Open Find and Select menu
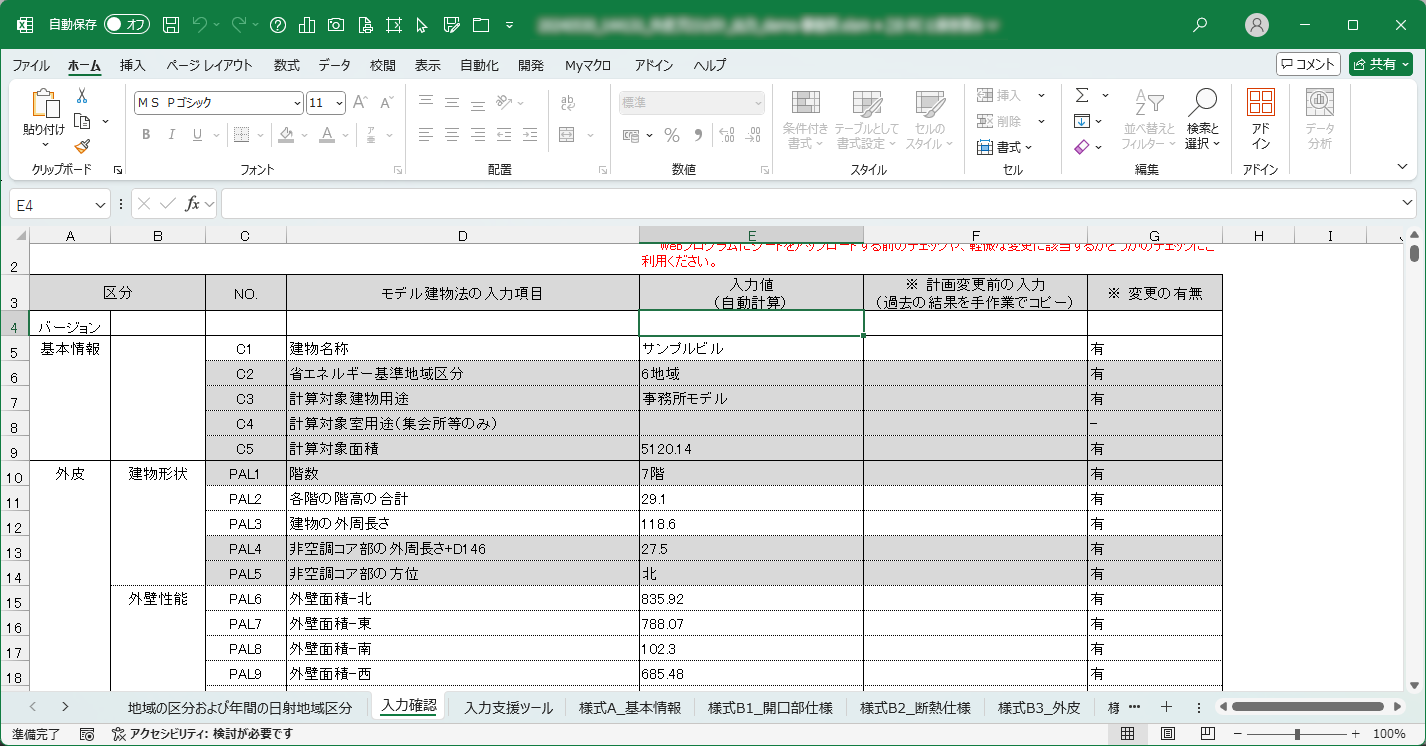The width and height of the screenshot is (1426, 746). point(1203,120)
